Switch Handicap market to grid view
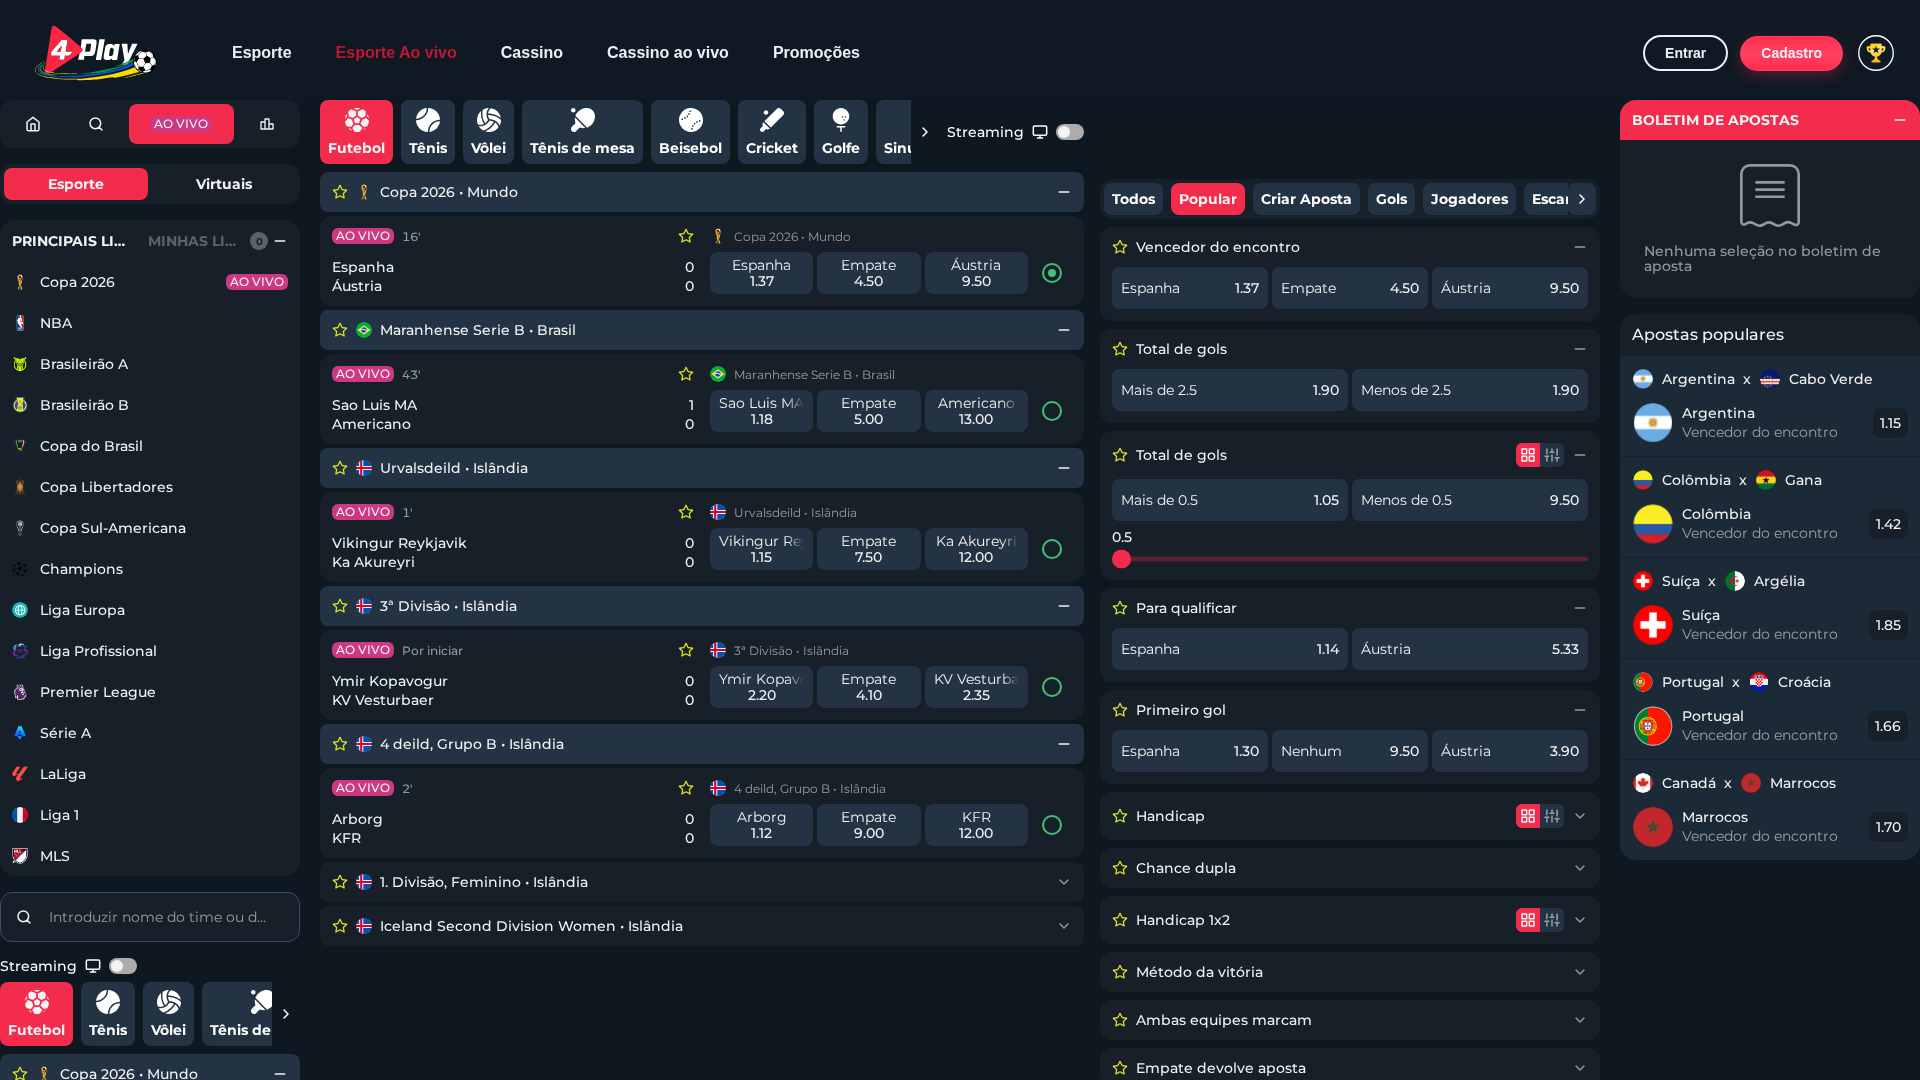 pos(1528,816)
